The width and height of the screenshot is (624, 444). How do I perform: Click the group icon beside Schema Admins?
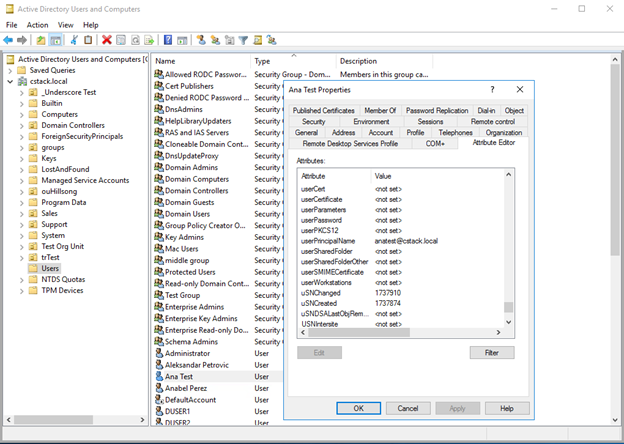pos(159,341)
